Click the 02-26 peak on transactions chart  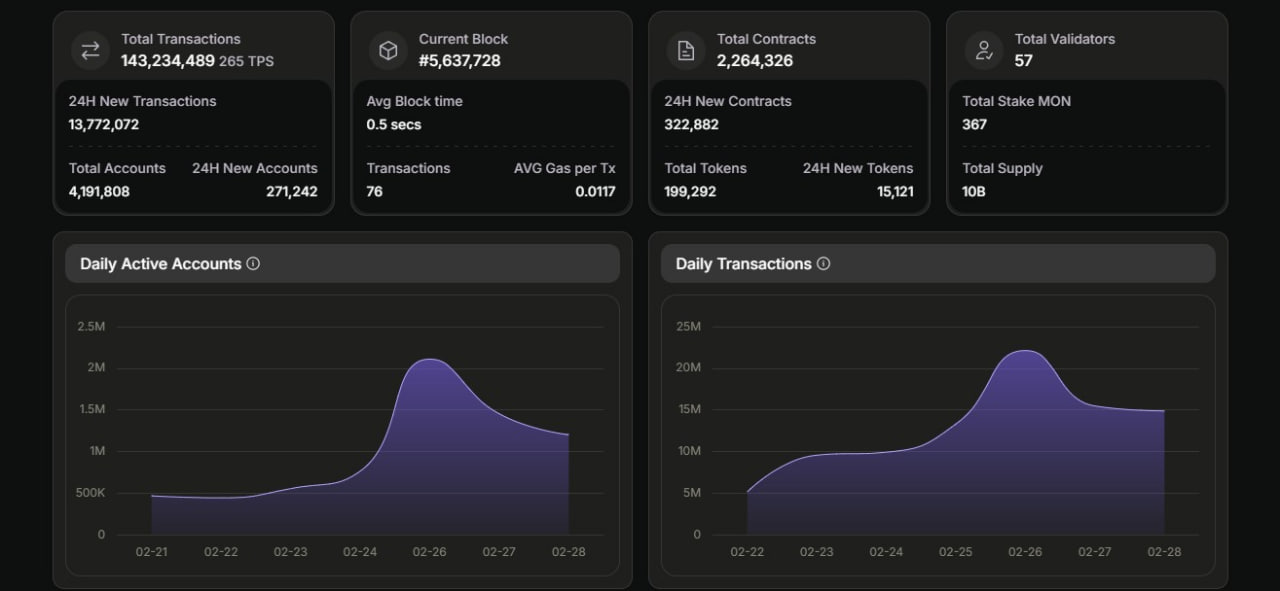coord(1026,351)
